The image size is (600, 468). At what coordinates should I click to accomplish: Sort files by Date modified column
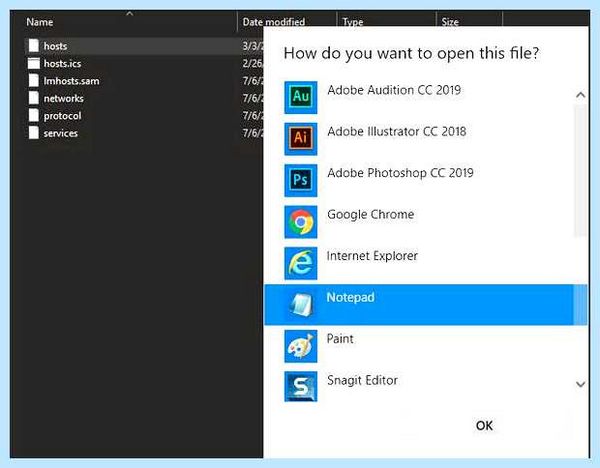(274, 22)
